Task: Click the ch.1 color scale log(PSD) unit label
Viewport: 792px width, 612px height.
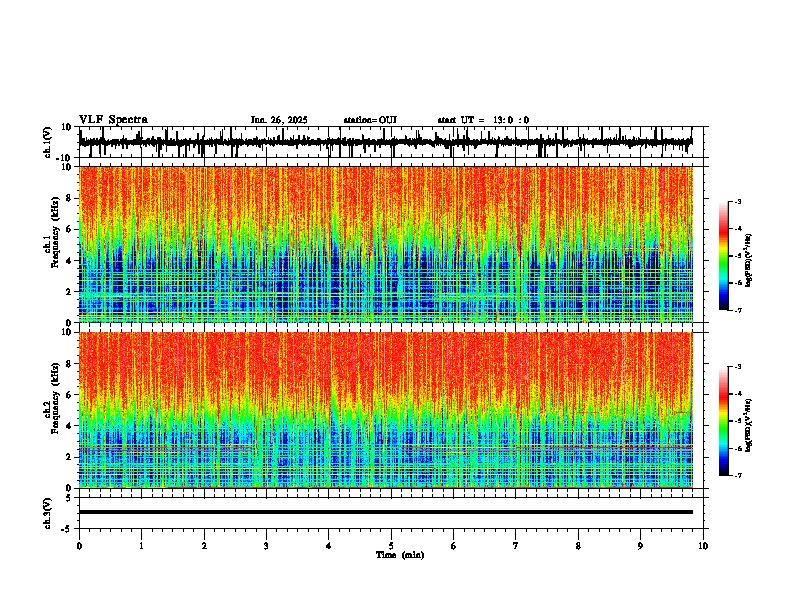Action: click(x=749, y=260)
